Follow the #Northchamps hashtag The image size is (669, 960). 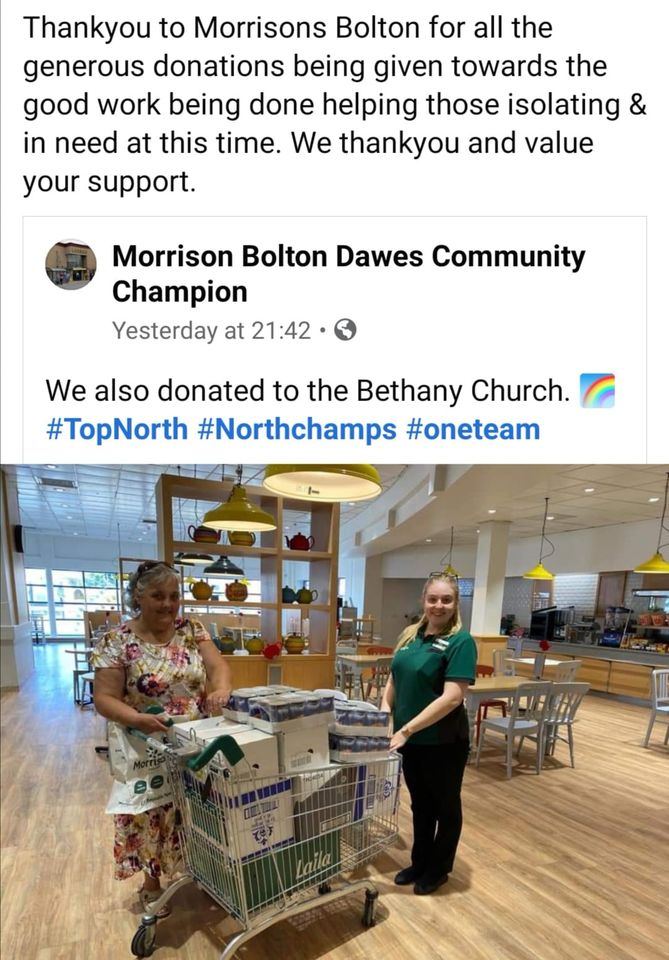coord(297,429)
